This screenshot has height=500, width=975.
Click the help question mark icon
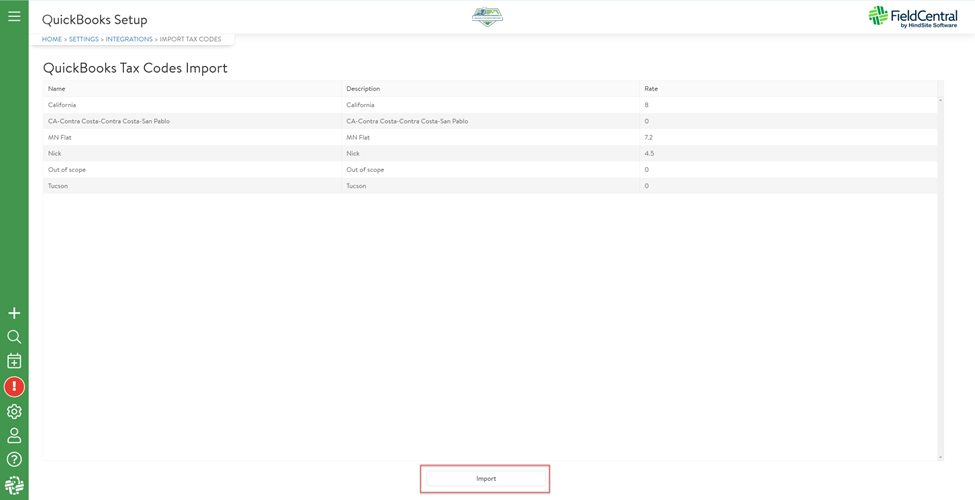14,460
